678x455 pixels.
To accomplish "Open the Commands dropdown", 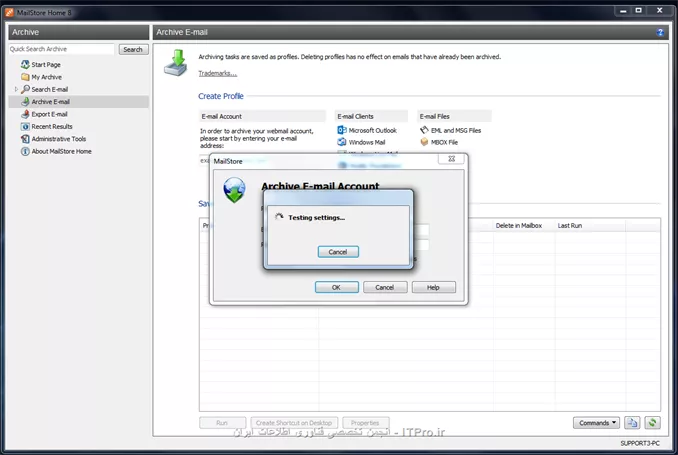I will point(596,423).
